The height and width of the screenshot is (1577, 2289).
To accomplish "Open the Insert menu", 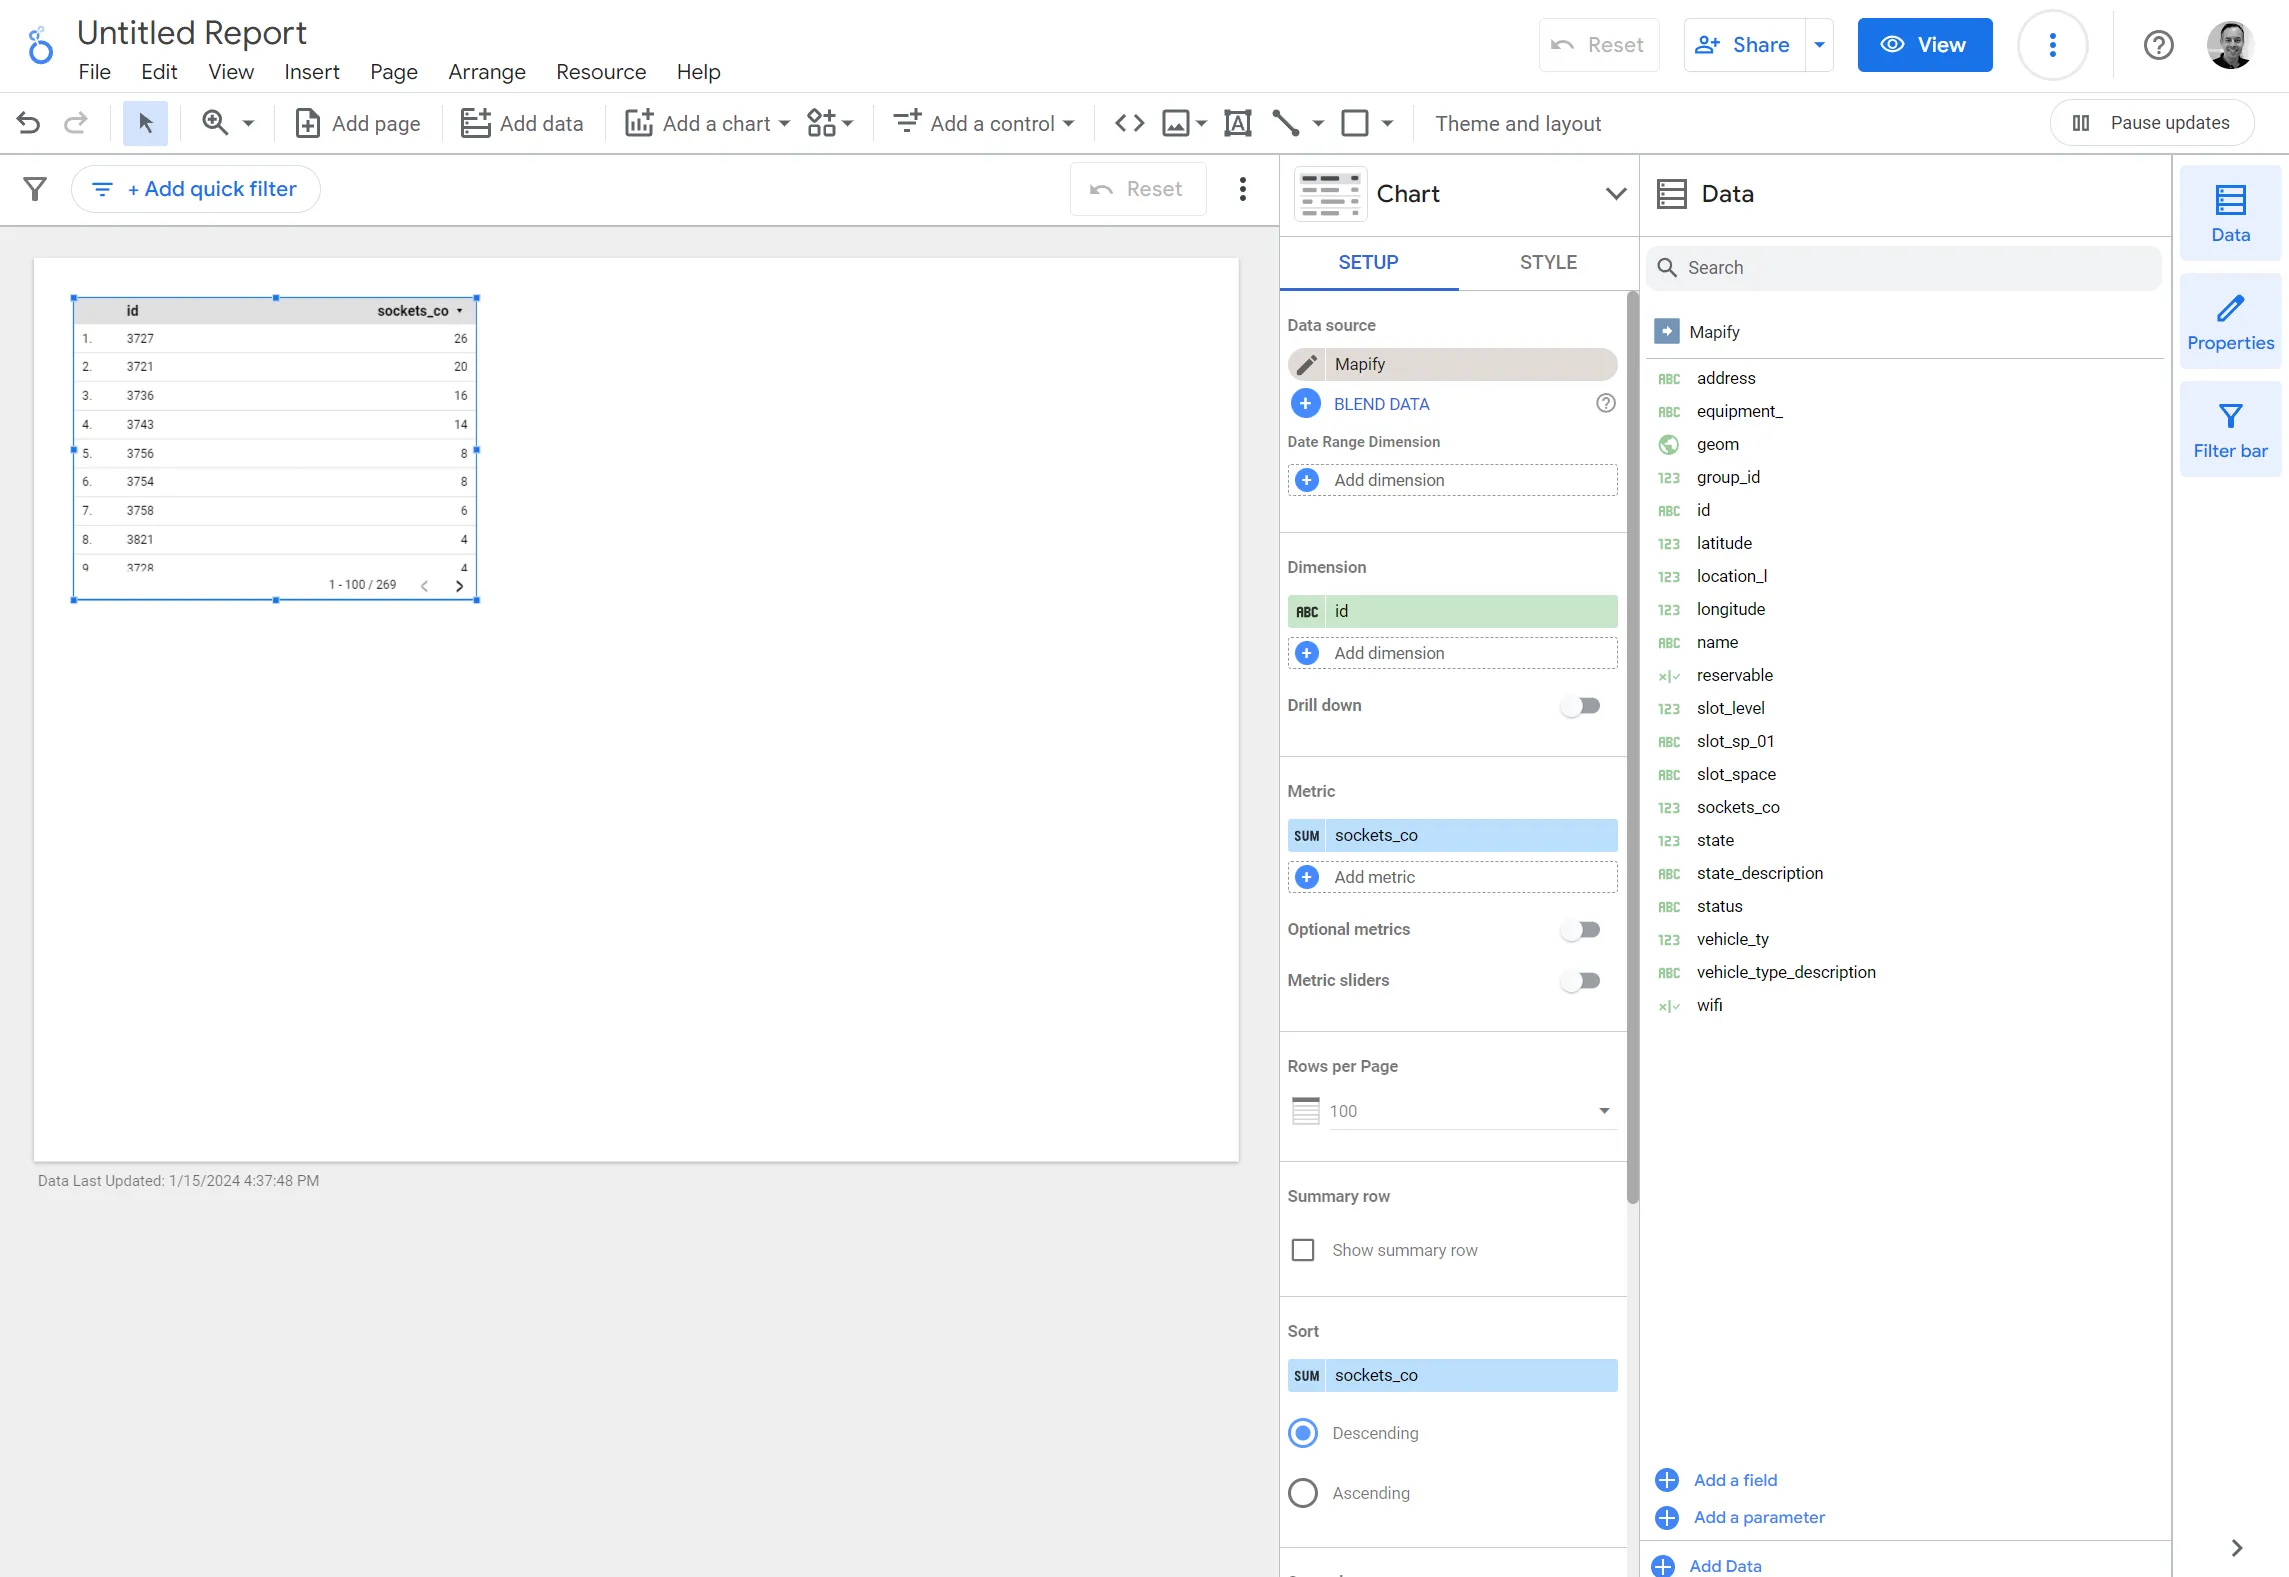I will click(x=312, y=72).
